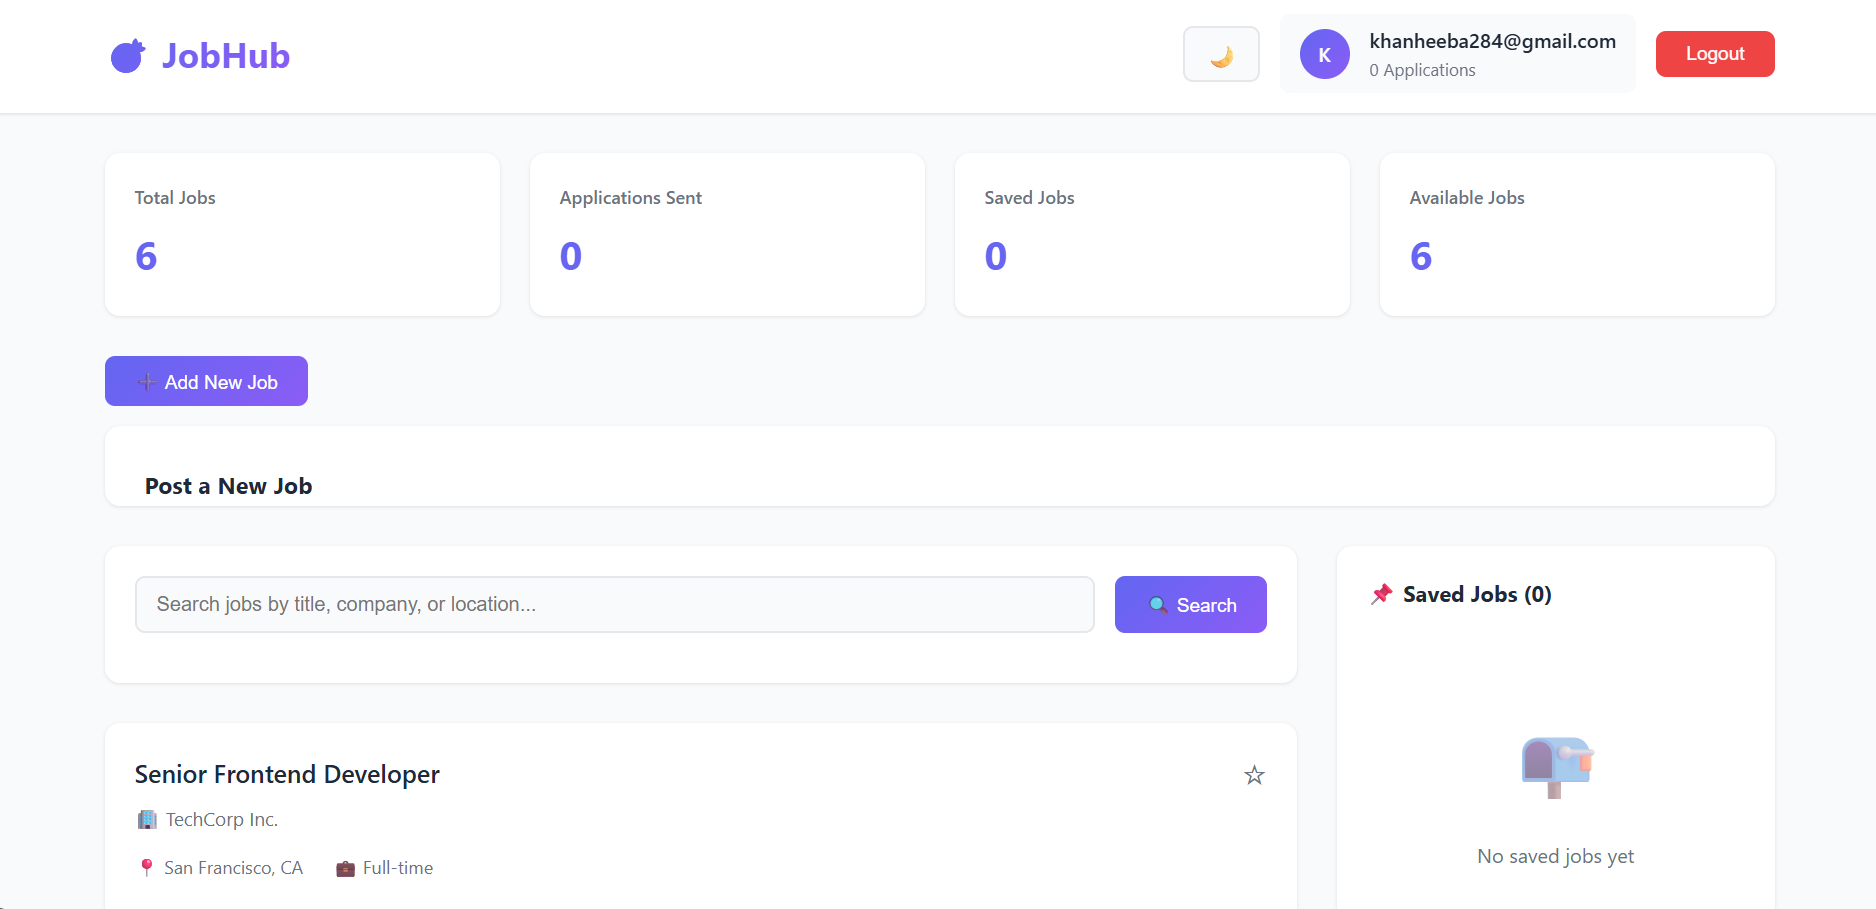Image resolution: width=1876 pixels, height=909 pixels.
Task: Click the search jobs input field
Action: (614, 605)
